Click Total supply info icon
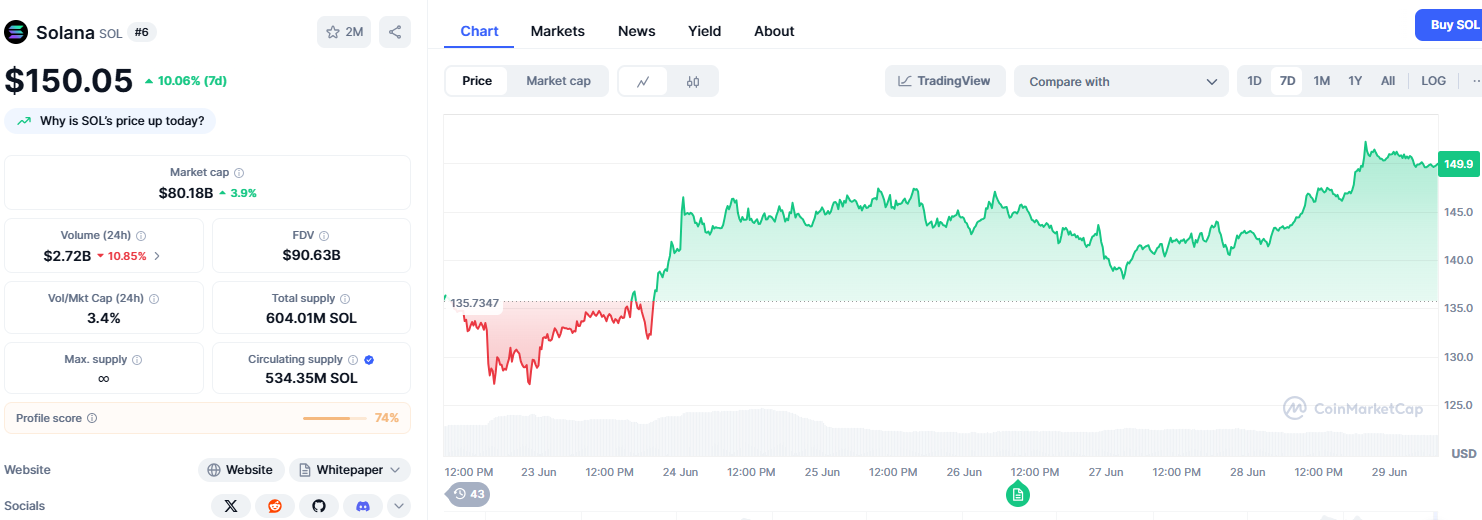Image resolution: width=1482 pixels, height=520 pixels. tap(345, 299)
